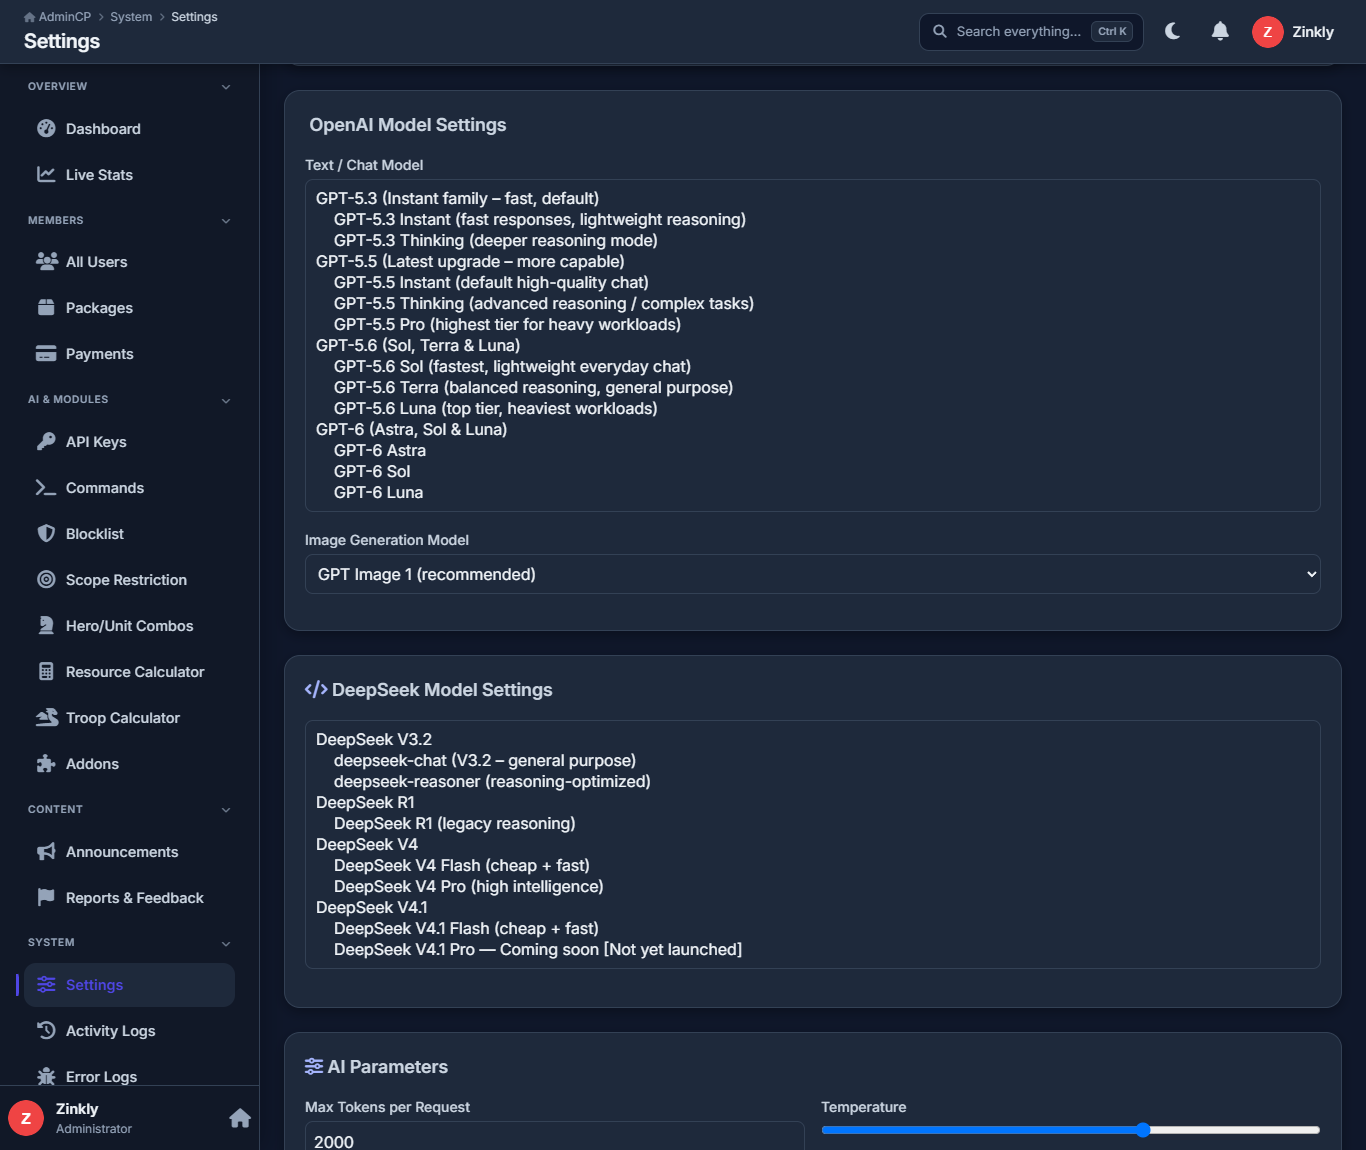1366x1150 pixels.
Task: Select deepseek-reasoner model option
Action: pyautogui.click(x=492, y=781)
